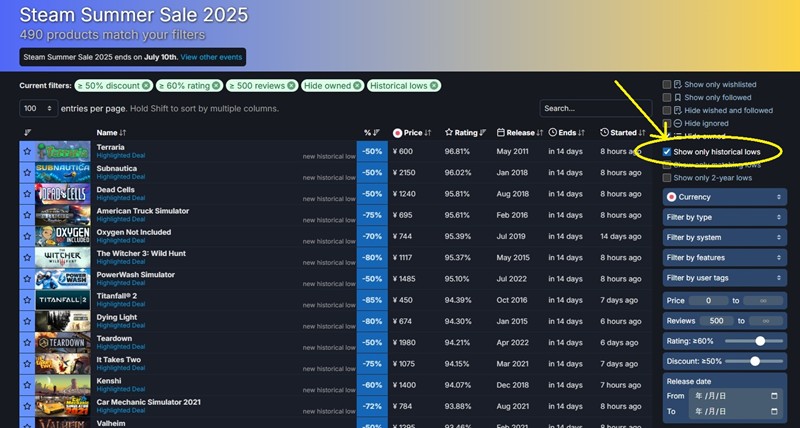The height and width of the screenshot is (428, 800).
Task: Sort table by Rating column
Action: coord(465,133)
